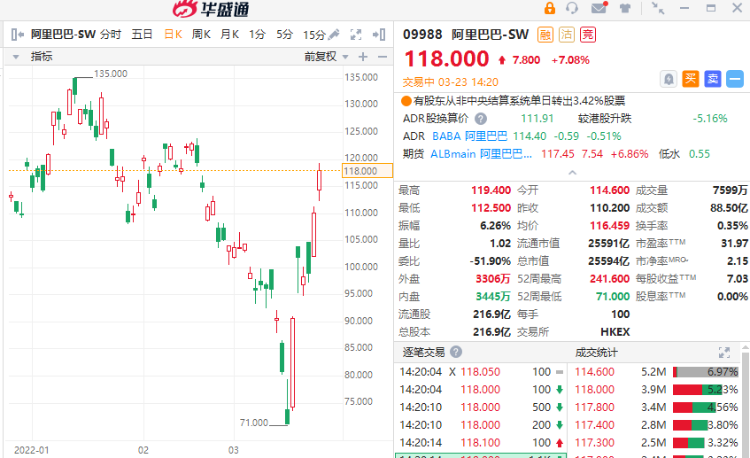Click the 沽 short-sell badge
Image resolution: width=750 pixels, height=458 pixels.
pyautogui.click(x=566, y=34)
